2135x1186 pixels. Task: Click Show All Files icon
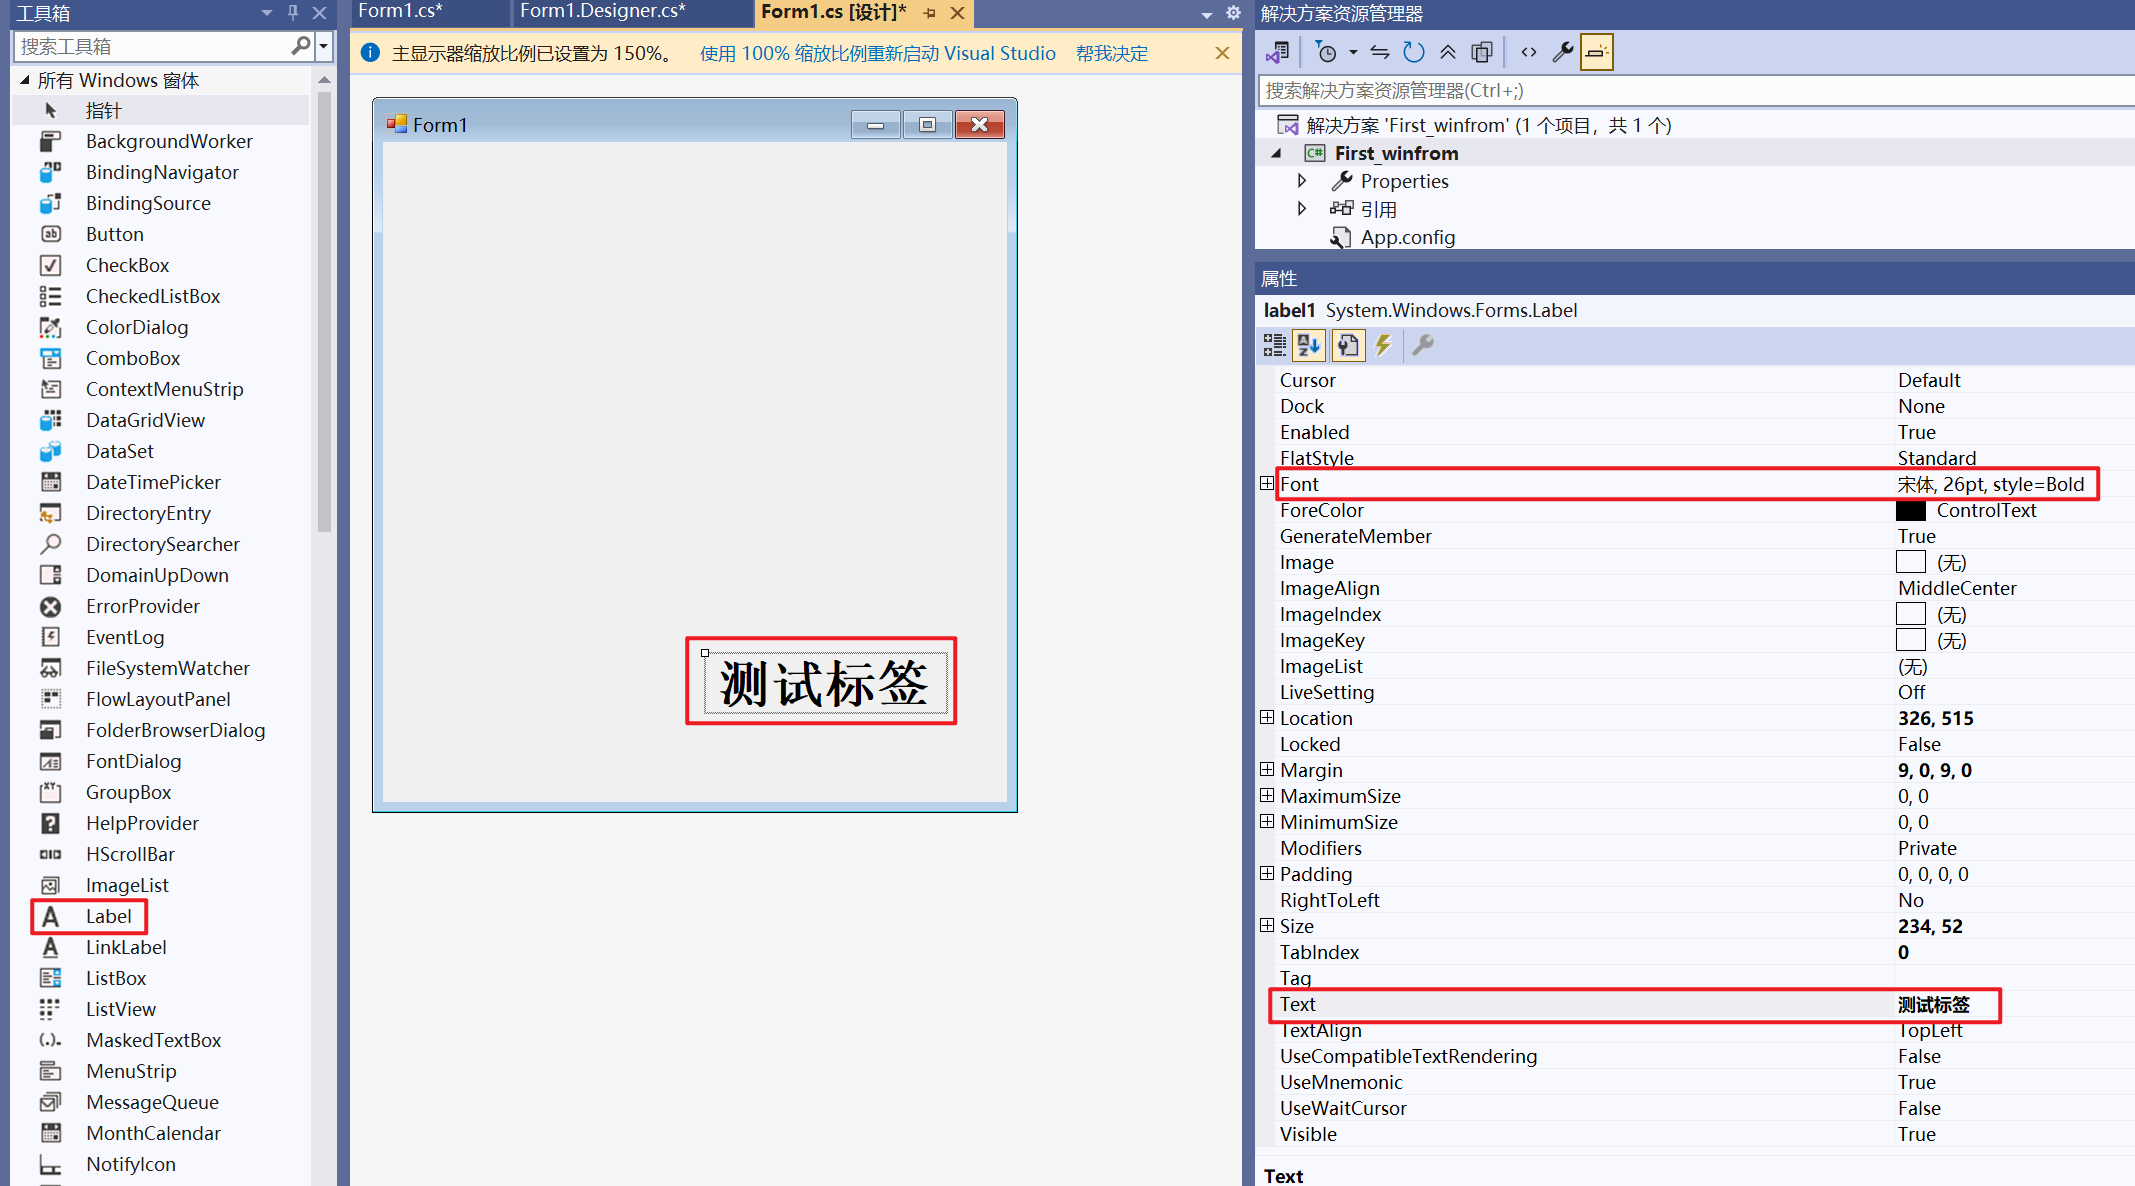pyautogui.click(x=1482, y=52)
